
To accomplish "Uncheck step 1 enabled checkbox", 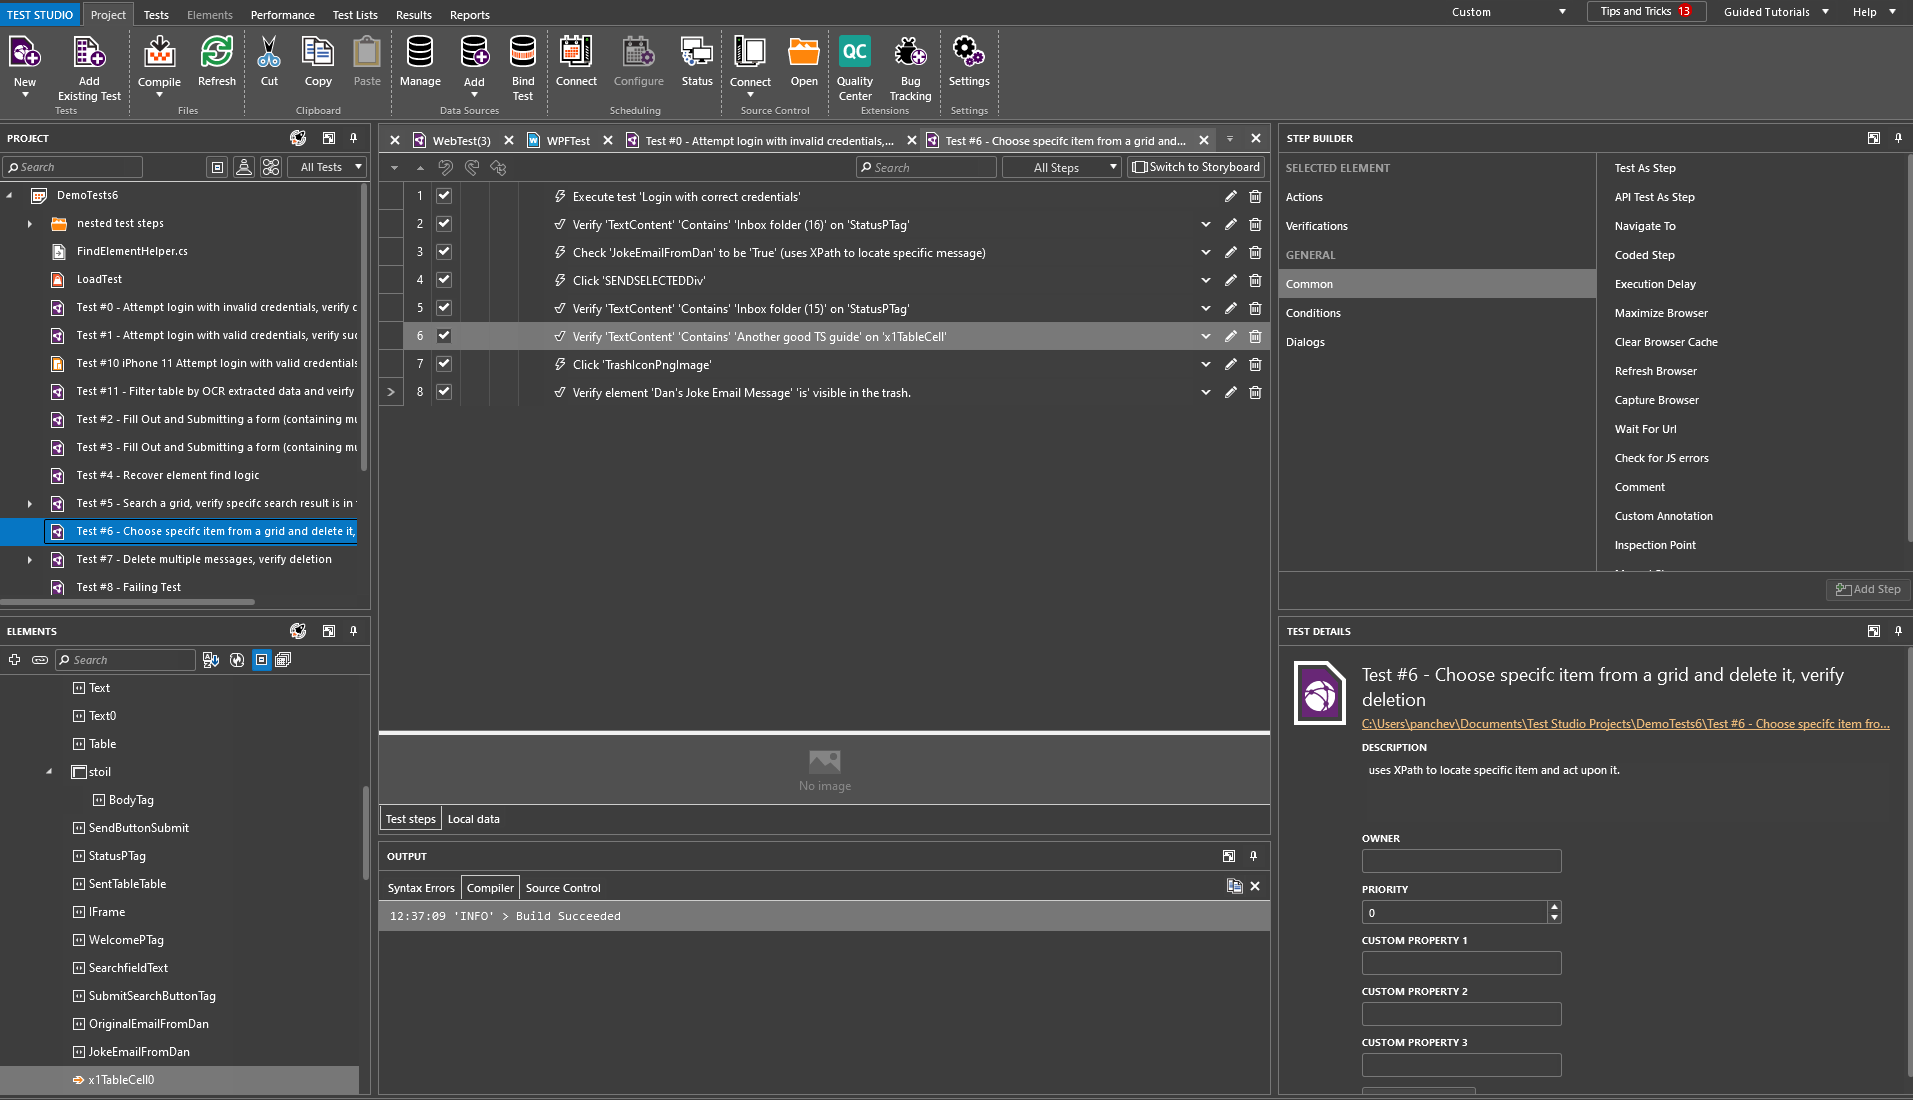I will pos(444,196).
